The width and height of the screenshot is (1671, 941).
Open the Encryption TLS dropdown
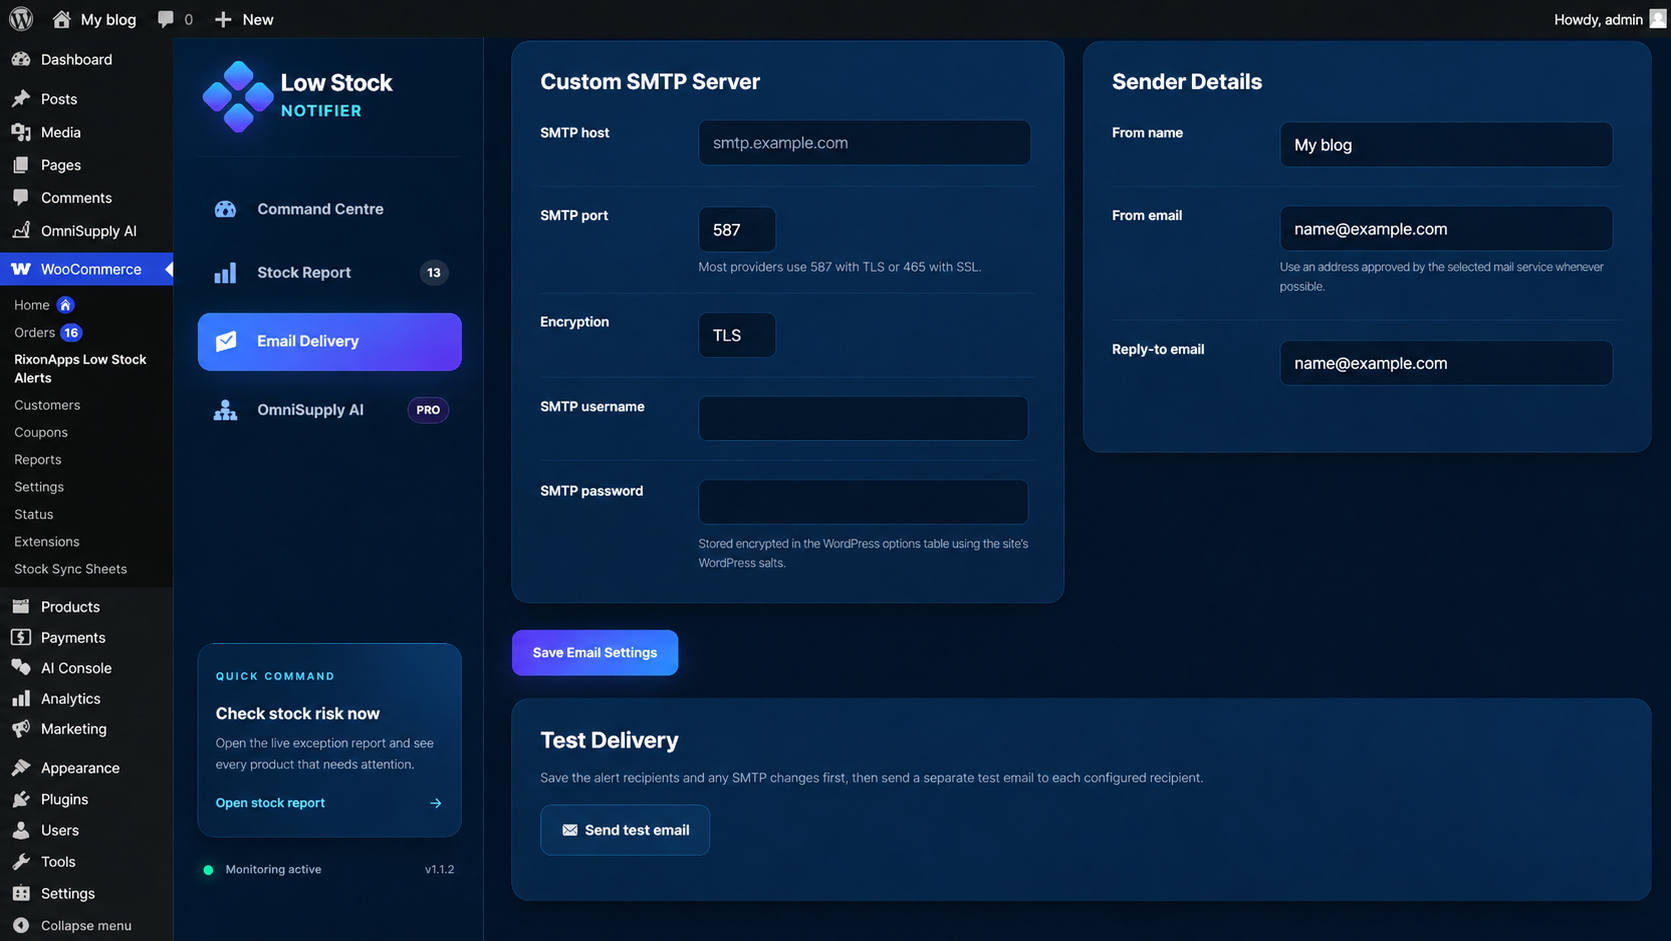point(737,335)
